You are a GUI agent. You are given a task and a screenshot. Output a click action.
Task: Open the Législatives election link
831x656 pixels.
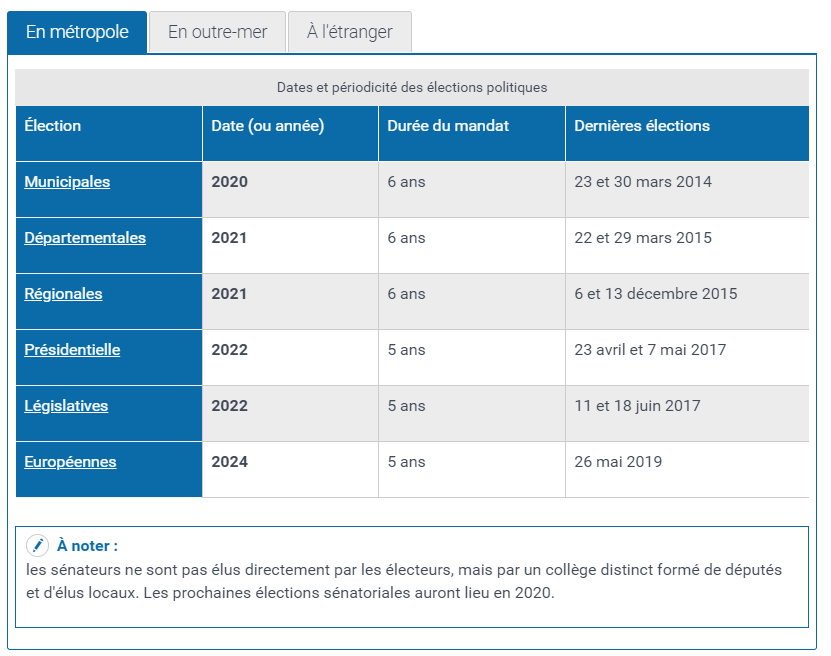click(66, 406)
